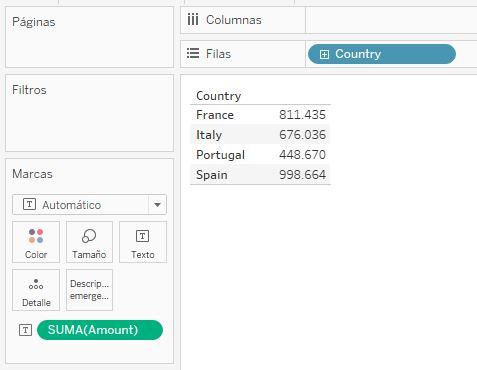
Task: Select the Italy row label
Action: point(209,135)
